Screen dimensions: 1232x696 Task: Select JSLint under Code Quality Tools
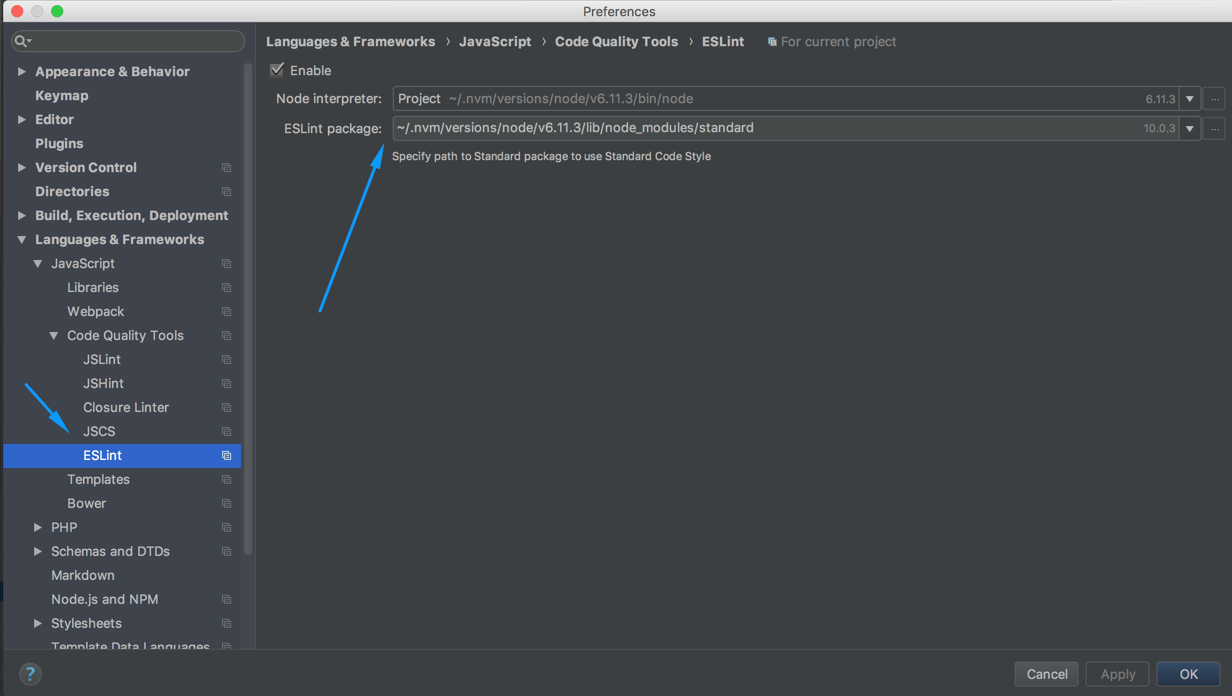pyautogui.click(x=102, y=360)
